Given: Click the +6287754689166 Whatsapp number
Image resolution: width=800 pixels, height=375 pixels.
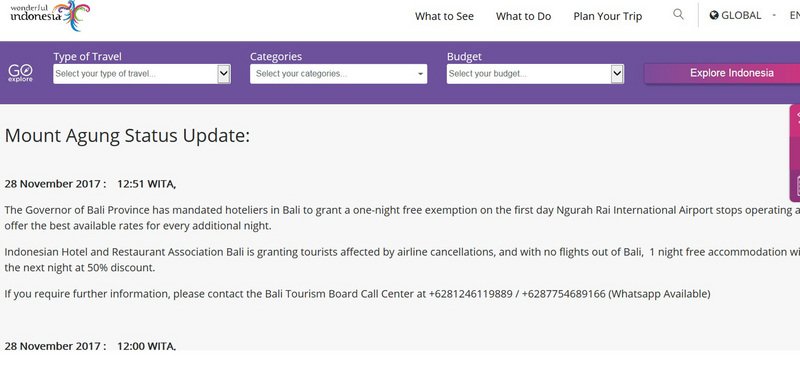Looking at the screenshot, I should pos(563,294).
